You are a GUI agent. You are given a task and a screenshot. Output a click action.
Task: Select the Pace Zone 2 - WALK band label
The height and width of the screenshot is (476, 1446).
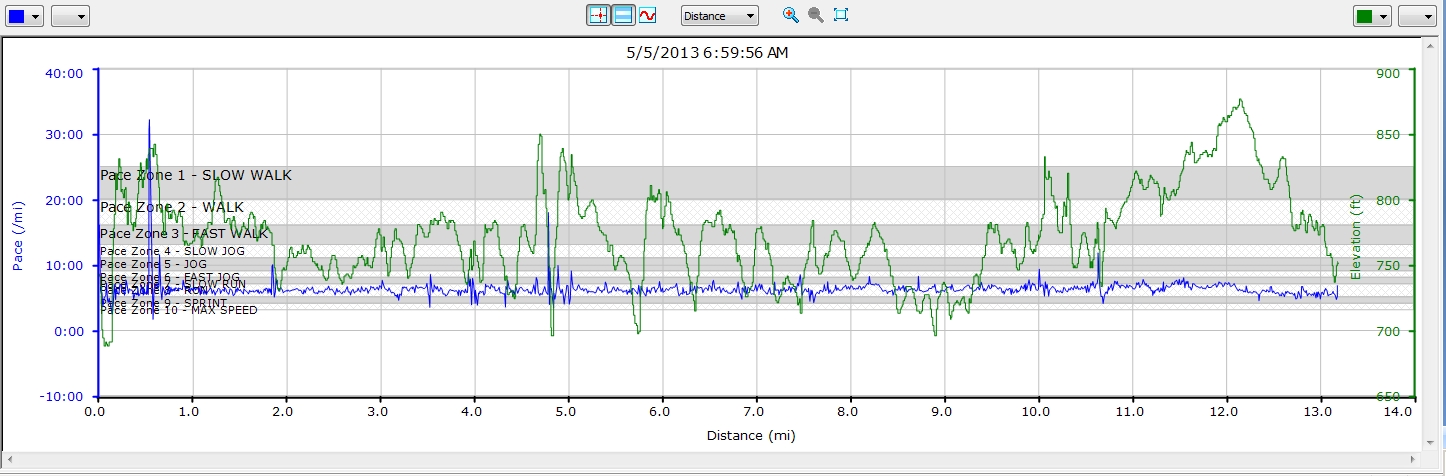click(x=172, y=207)
